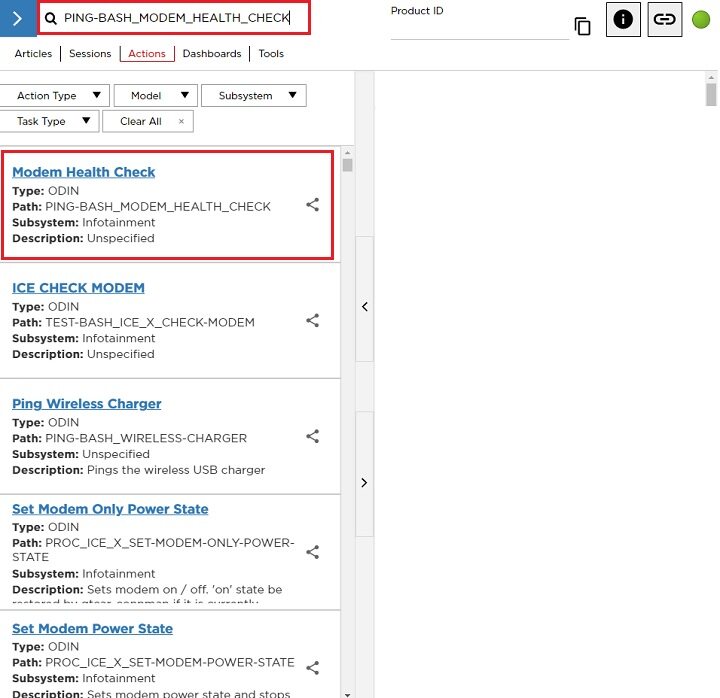This screenshot has height=698, width=720.
Task: Share the ICE CHECK MODEM action
Action: tap(312, 321)
